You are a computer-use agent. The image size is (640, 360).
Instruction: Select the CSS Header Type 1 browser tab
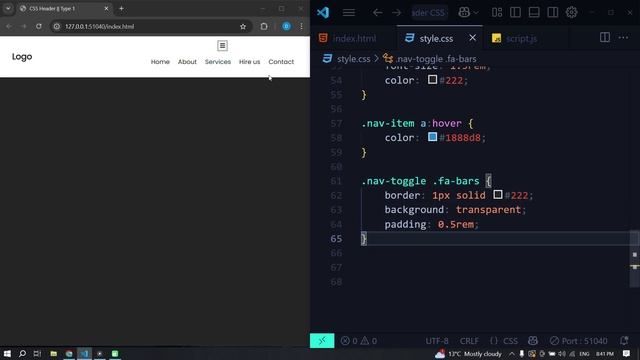coord(64,9)
